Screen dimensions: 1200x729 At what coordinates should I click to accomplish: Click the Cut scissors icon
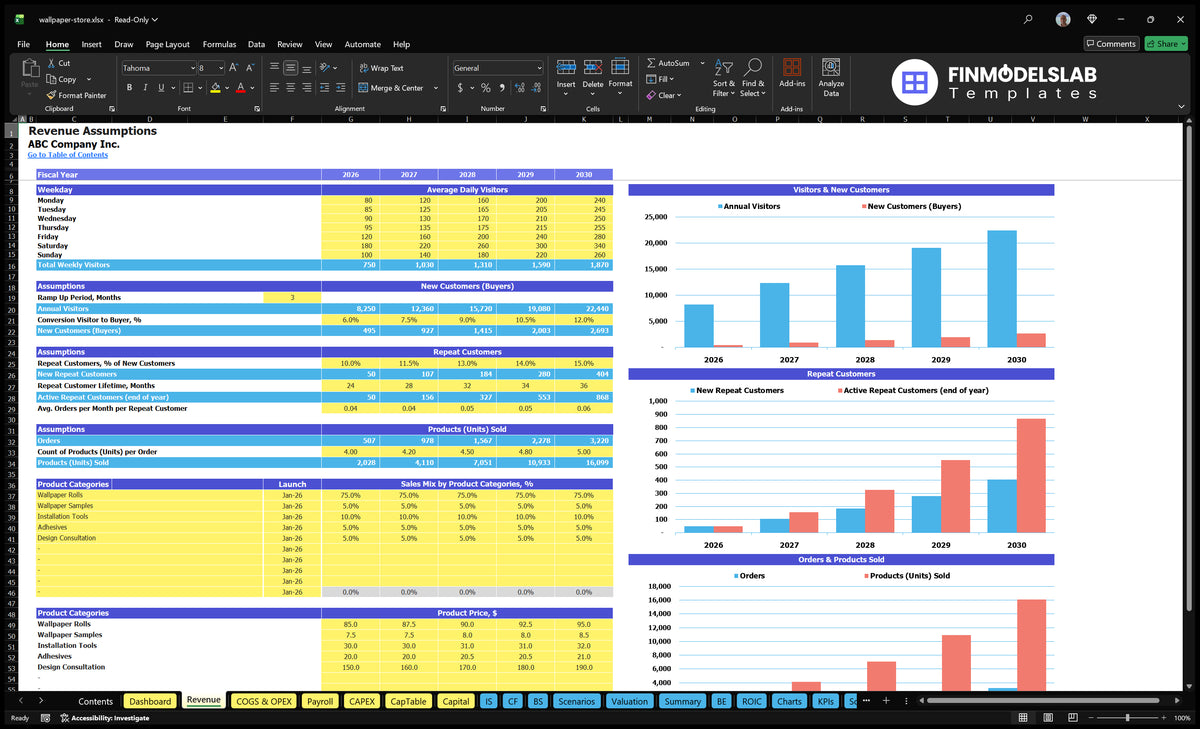pyautogui.click(x=51, y=63)
